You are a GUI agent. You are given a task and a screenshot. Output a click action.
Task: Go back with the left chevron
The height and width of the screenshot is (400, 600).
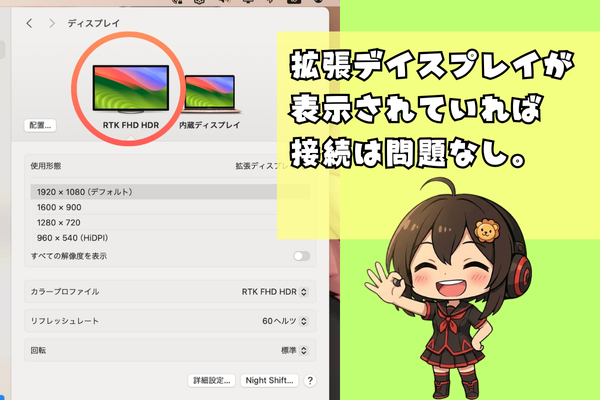tap(29, 23)
